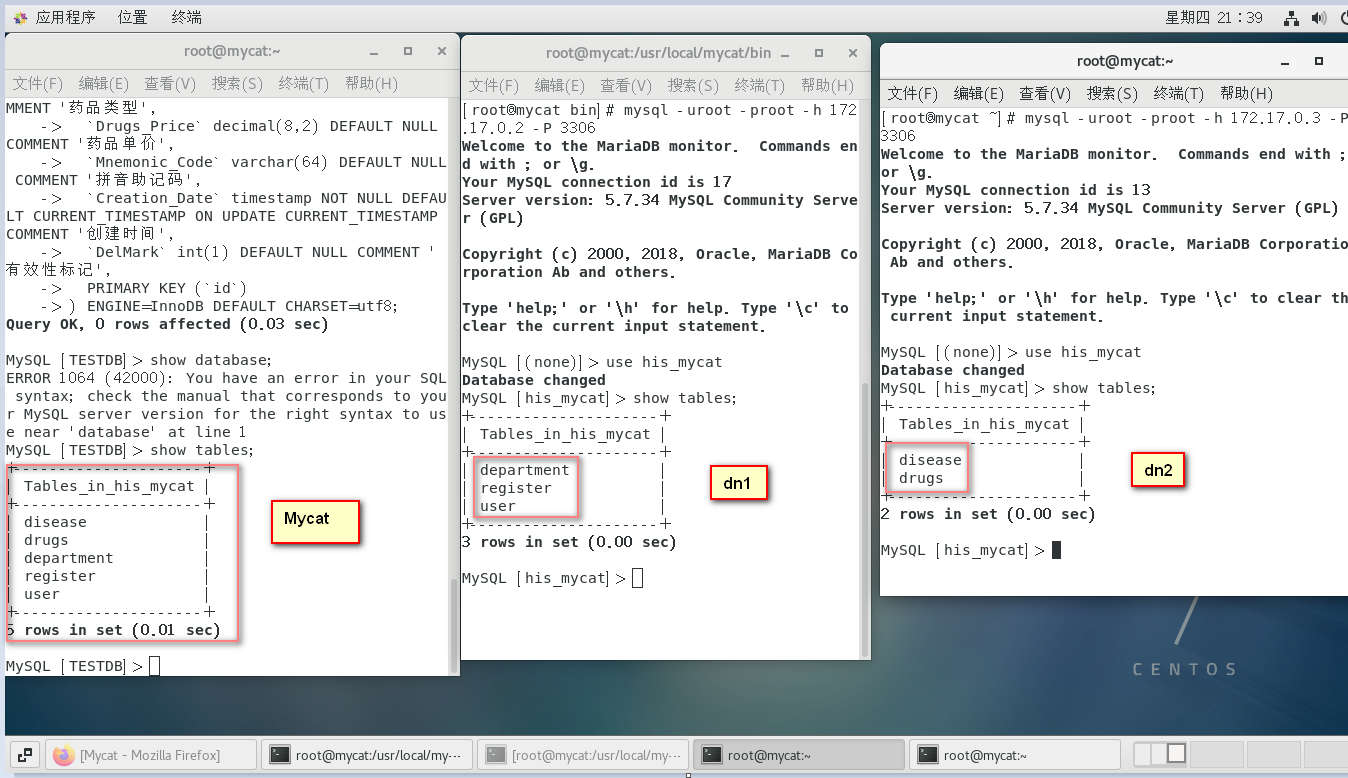Open 查看(V) menu in the right terminal
Screen dimensions: 1348x778
pos(1045,94)
